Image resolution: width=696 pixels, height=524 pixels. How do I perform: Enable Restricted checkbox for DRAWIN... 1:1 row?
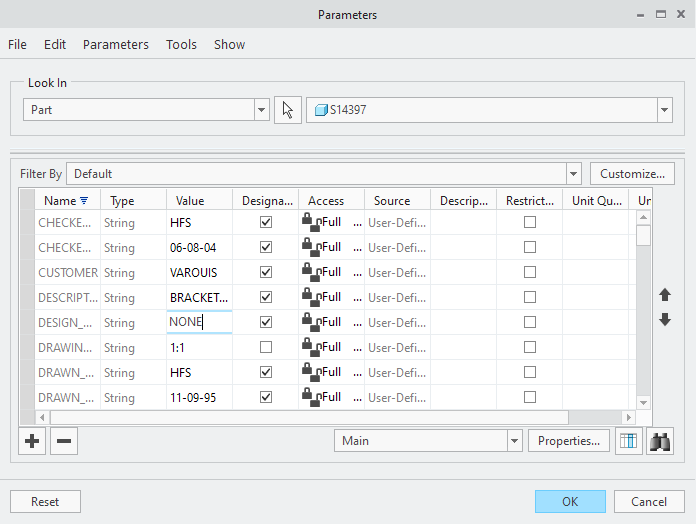[x=530, y=347]
